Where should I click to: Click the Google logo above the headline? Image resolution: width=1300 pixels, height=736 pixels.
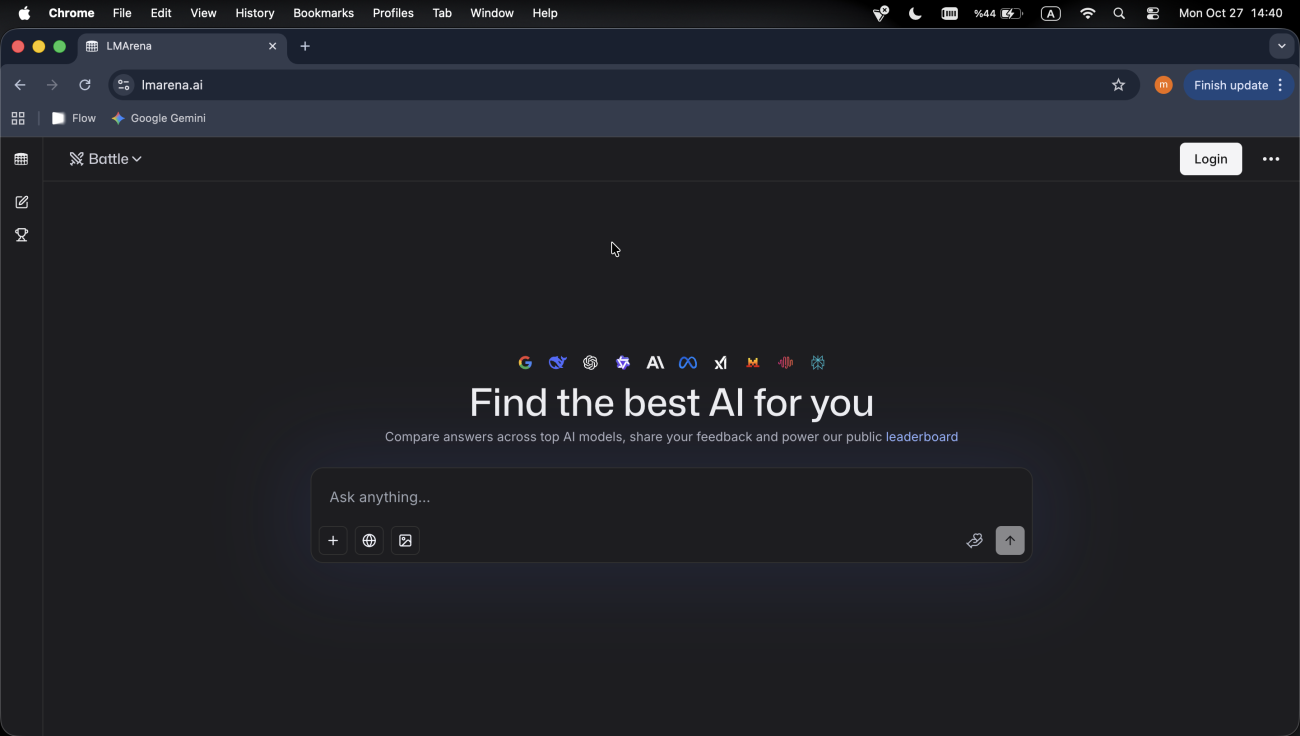click(x=525, y=362)
